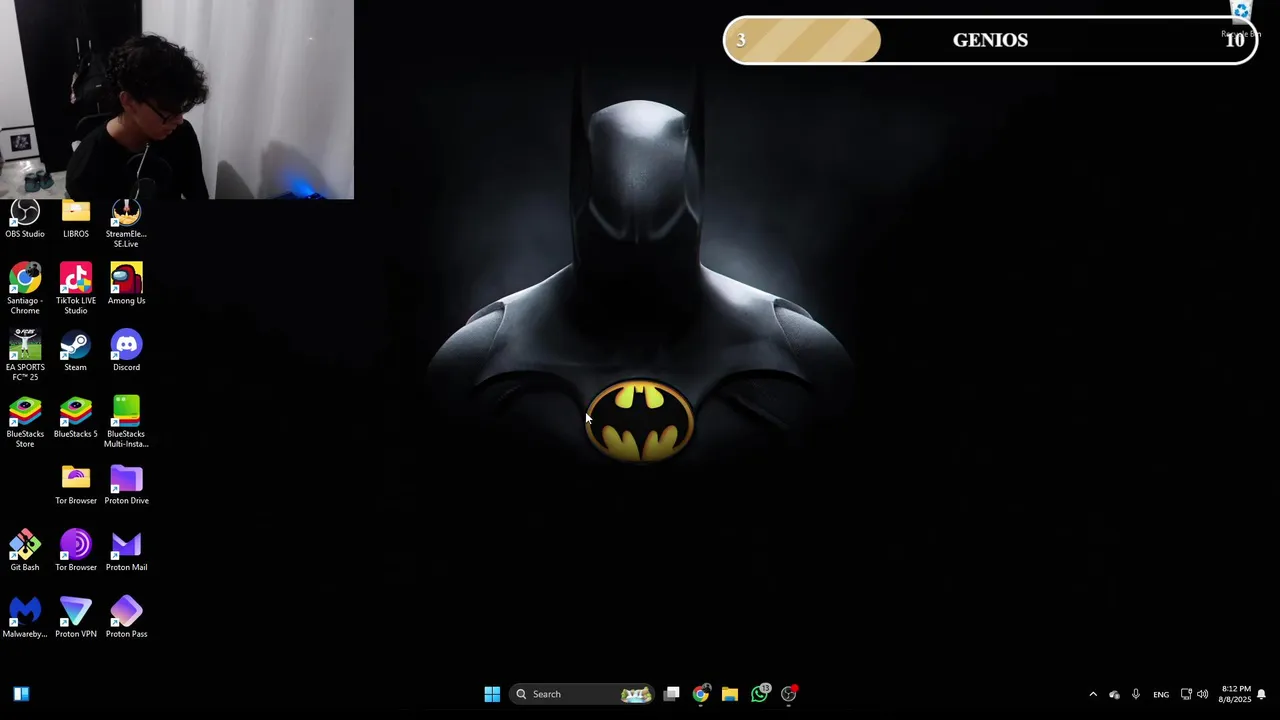The image size is (1280, 720).
Task: Open Santiago - Chrome shortcut
Action: click(25, 289)
